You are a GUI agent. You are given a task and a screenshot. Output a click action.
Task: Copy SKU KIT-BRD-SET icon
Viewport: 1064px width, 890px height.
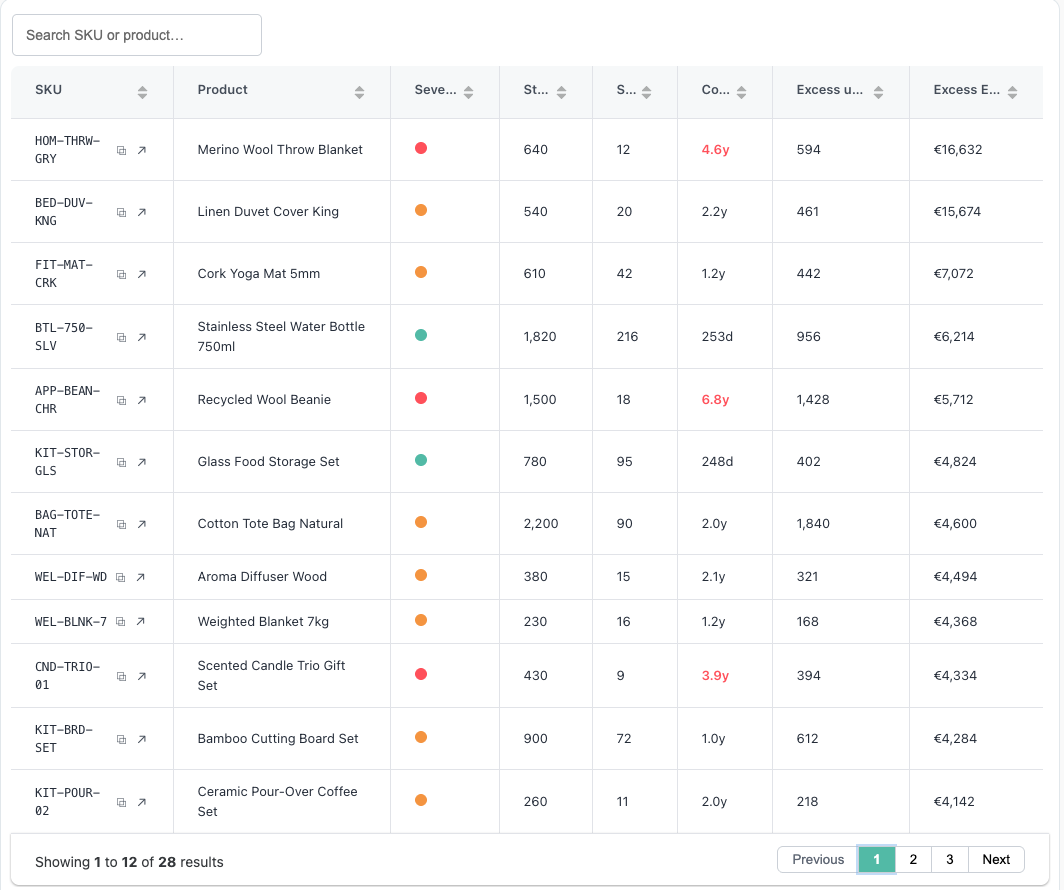pos(121,739)
